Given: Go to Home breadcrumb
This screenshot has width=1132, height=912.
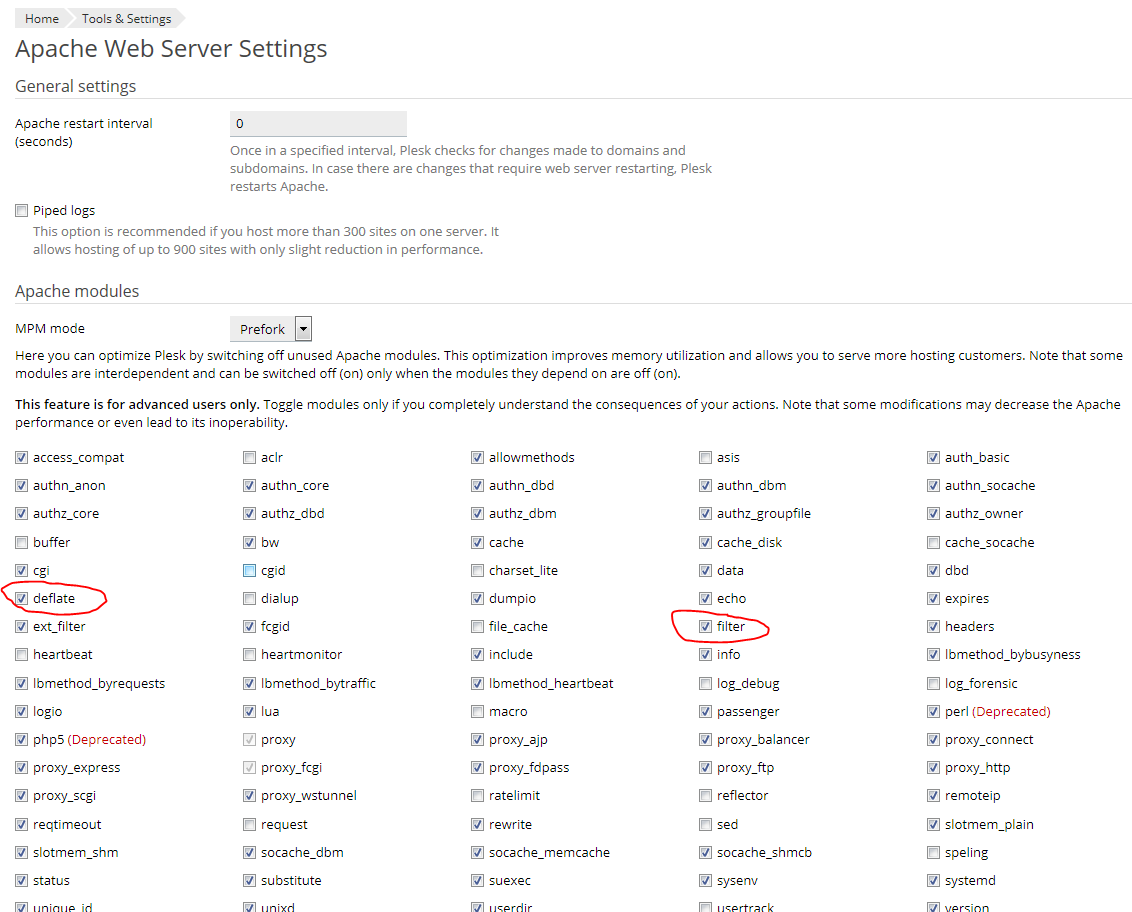Looking at the screenshot, I should click(41, 18).
